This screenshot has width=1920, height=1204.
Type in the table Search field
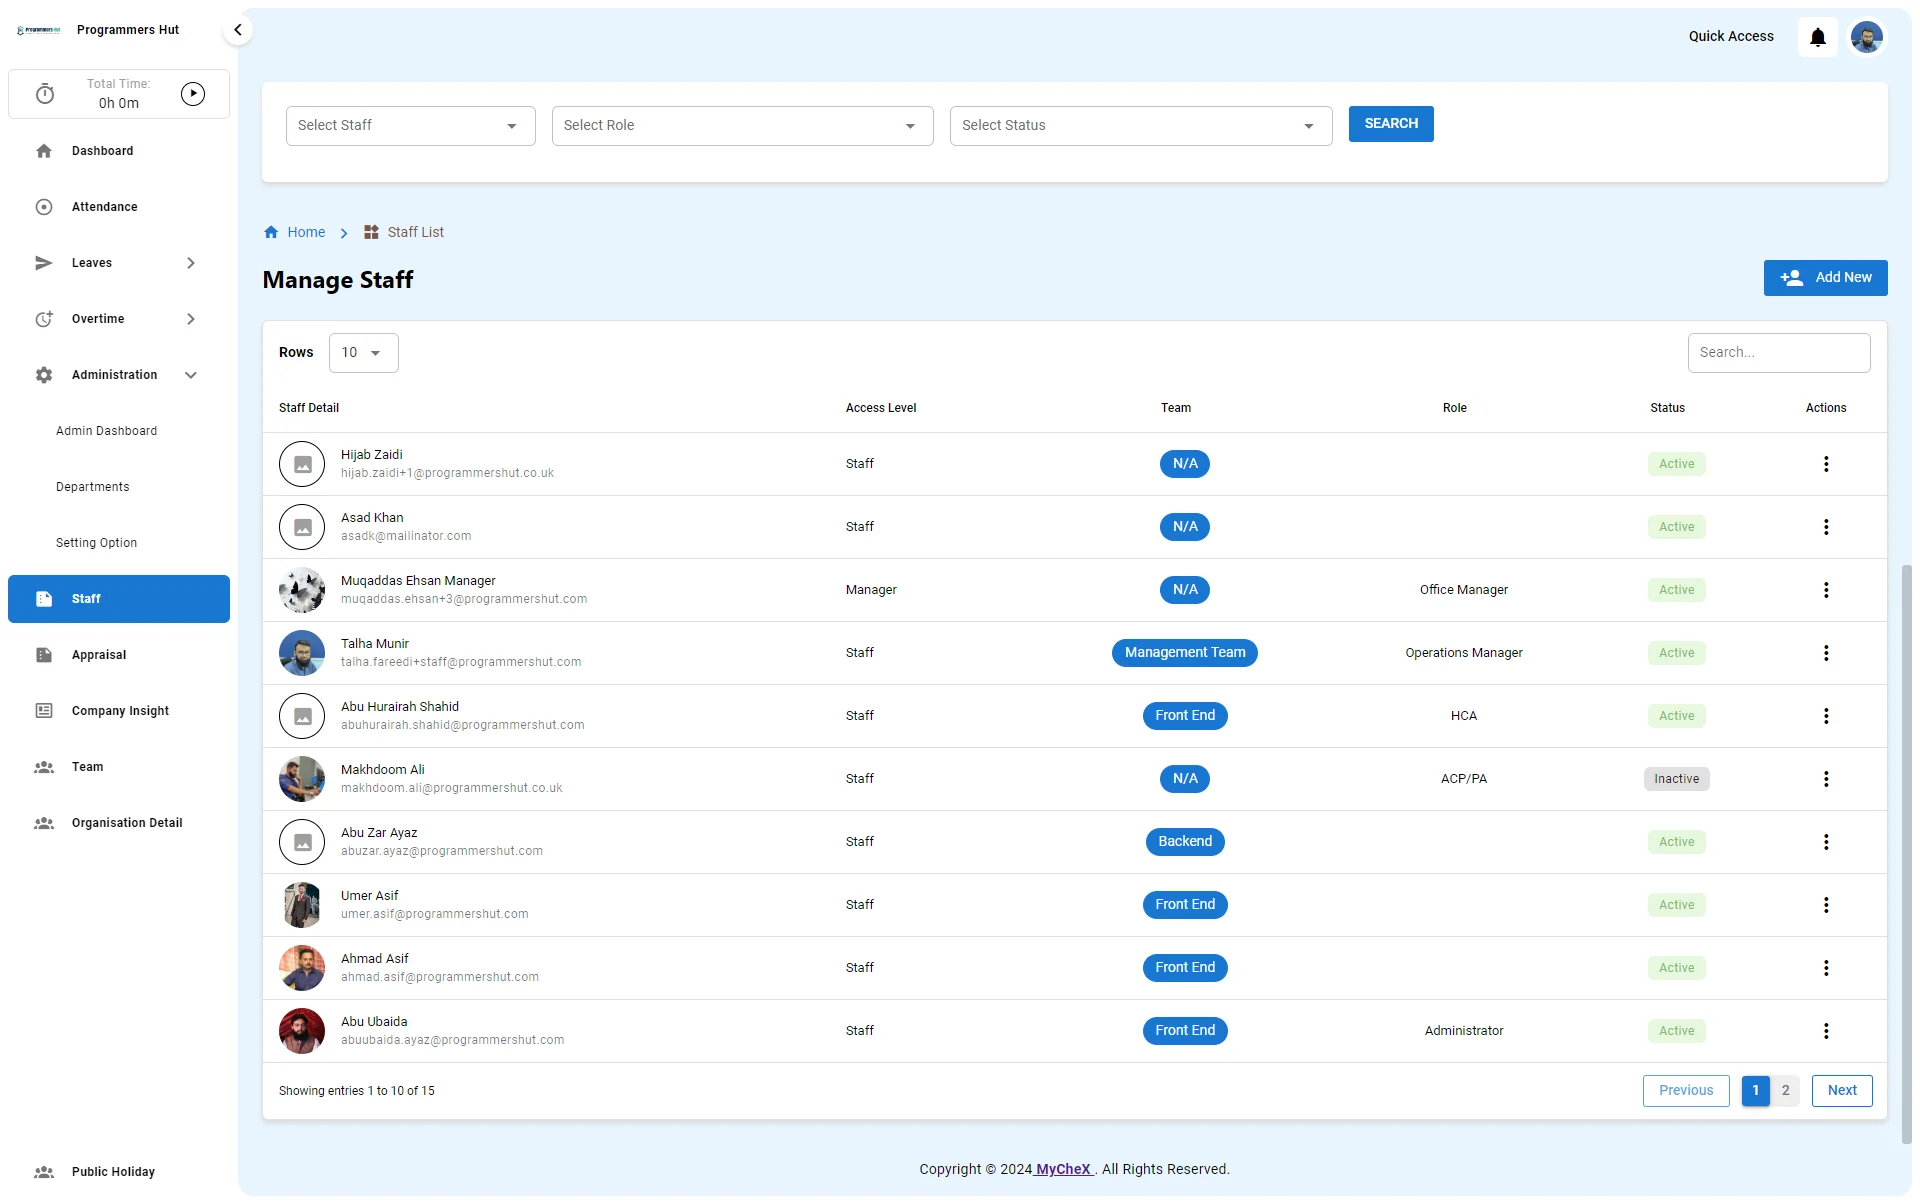click(x=1778, y=353)
